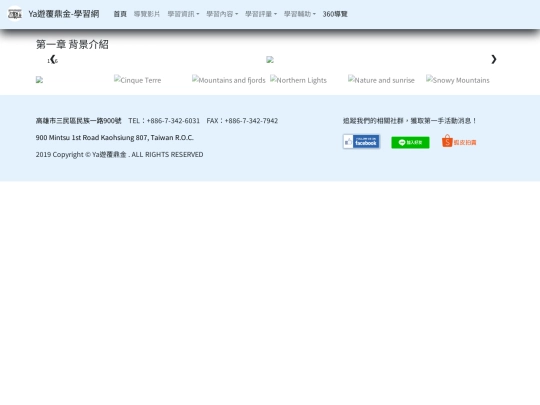This screenshot has height=405, width=540.
Task: Open the Facebook follow badge
Action: (361, 142)
